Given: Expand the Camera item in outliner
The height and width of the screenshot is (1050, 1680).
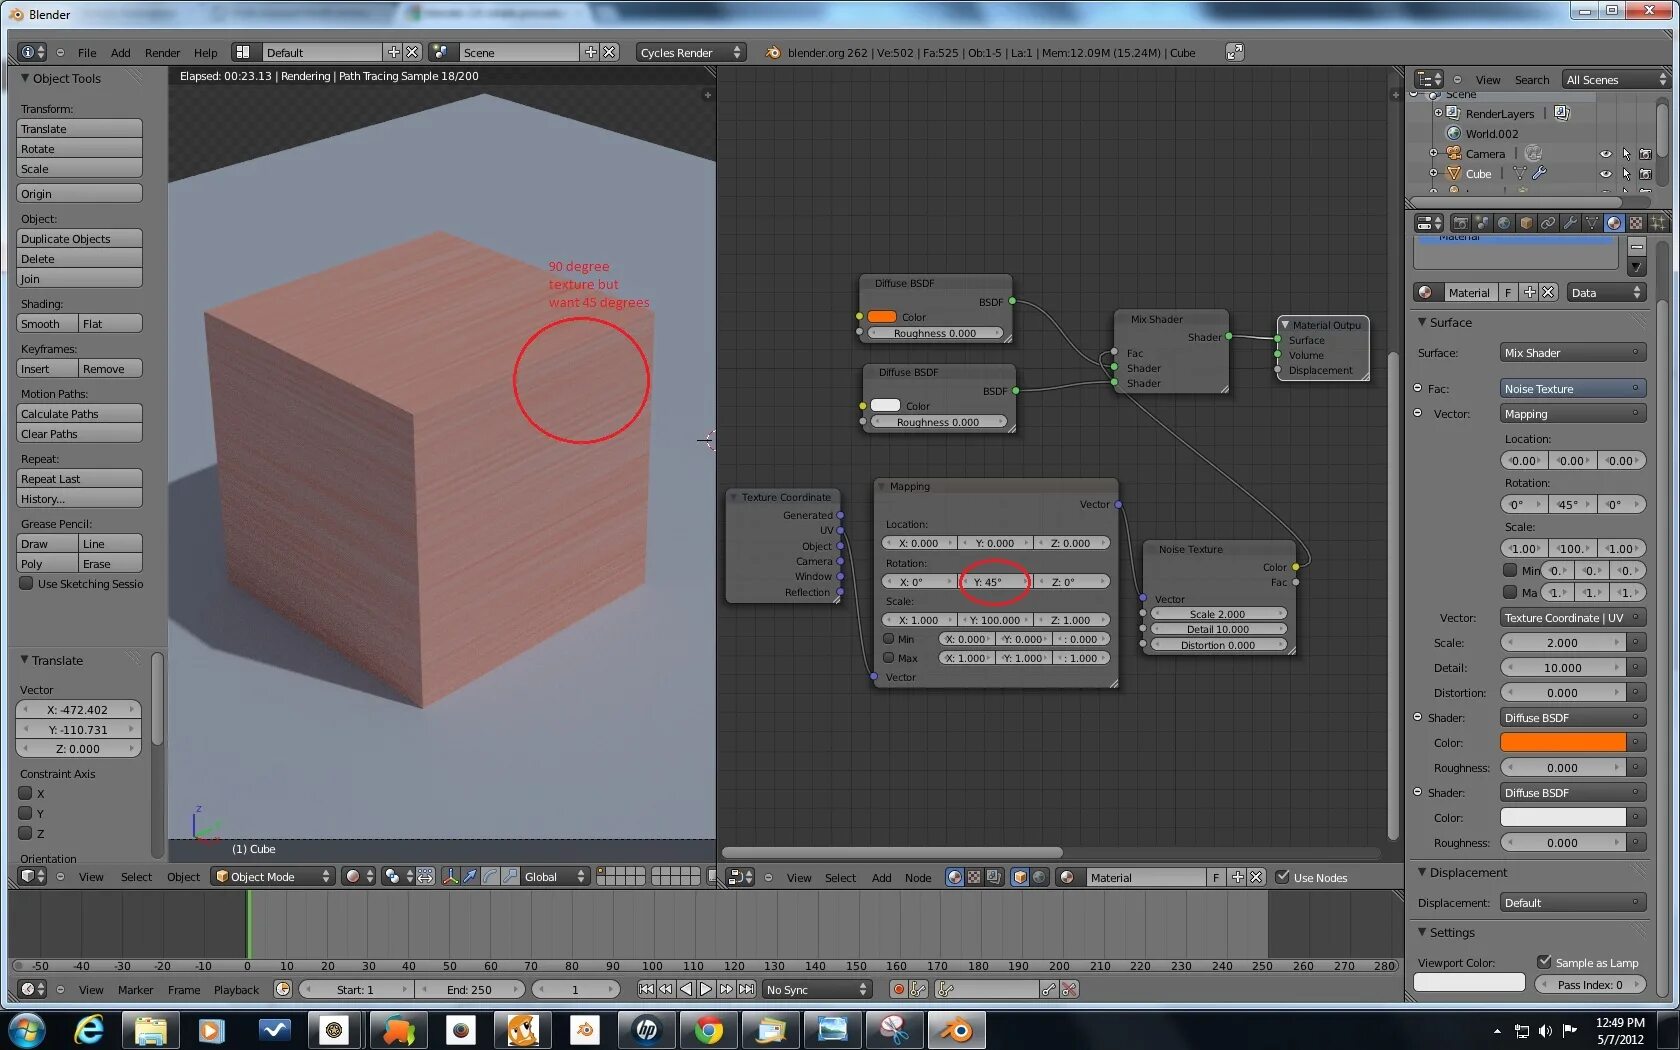Looking at the screenshot, I should pyautogui.click(x=1433, y=153).
